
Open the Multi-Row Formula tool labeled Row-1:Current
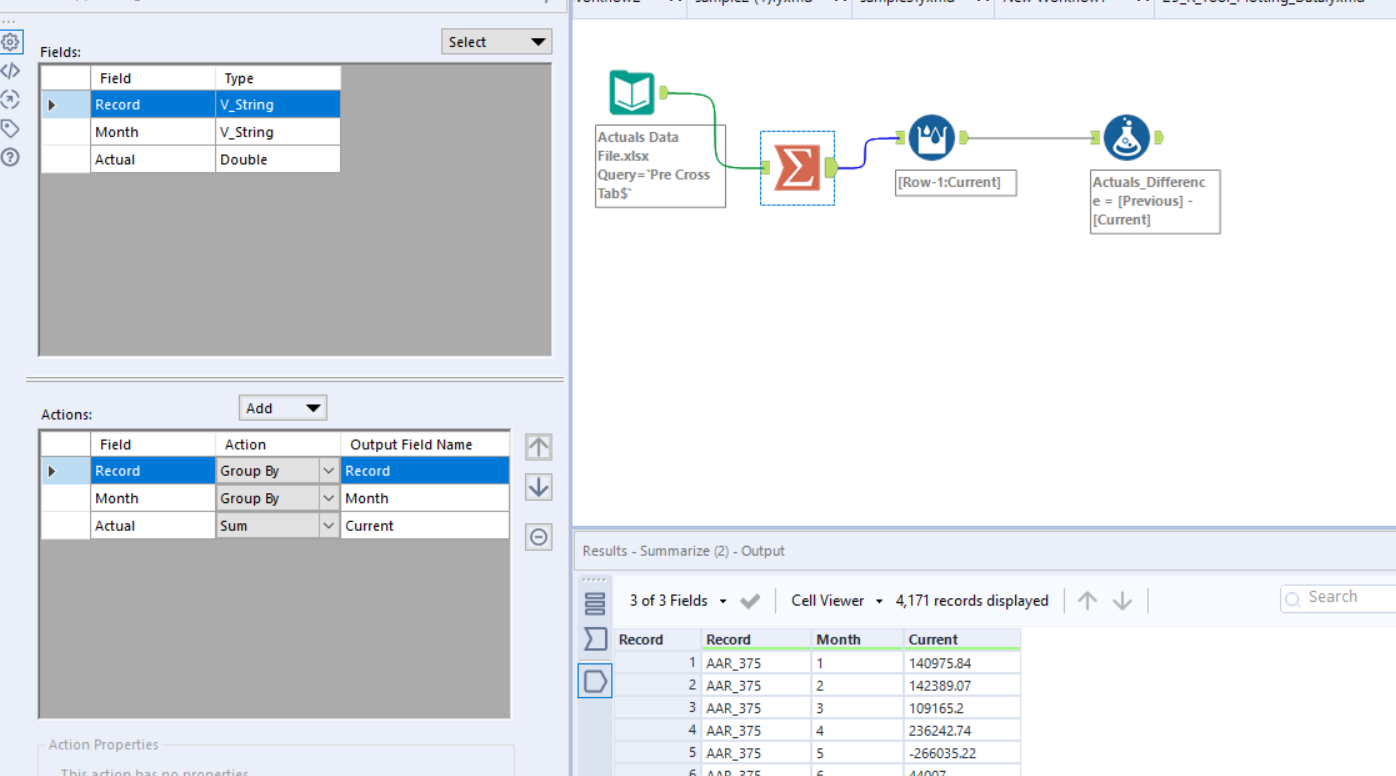tap(930, 137)
